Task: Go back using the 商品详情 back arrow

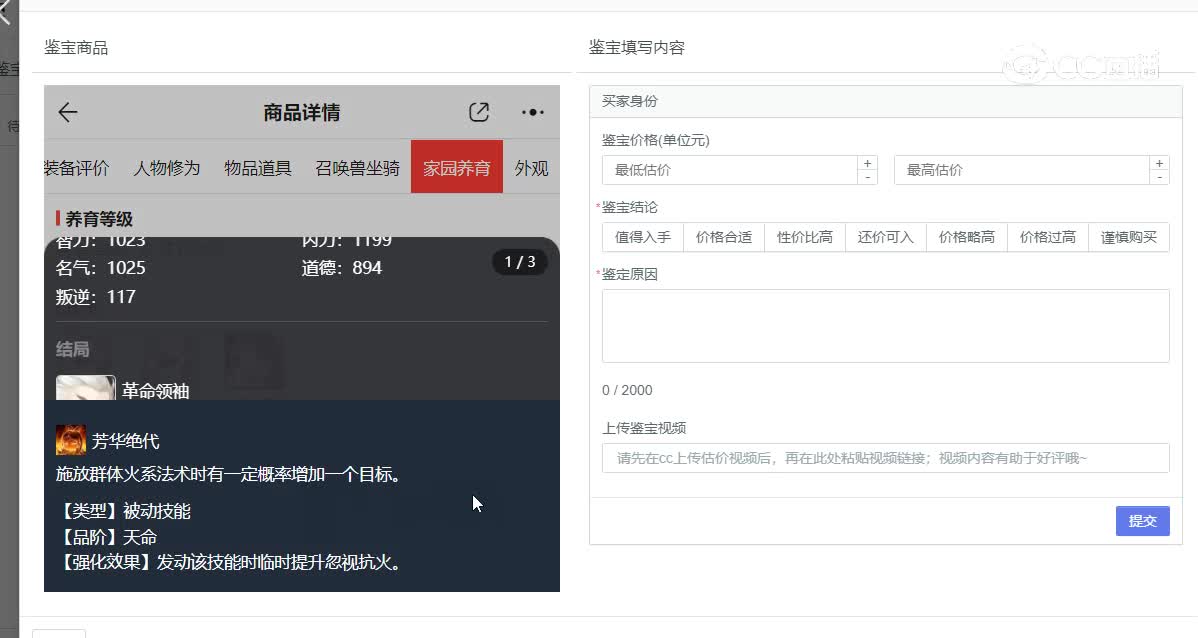Action: point(66,112)
